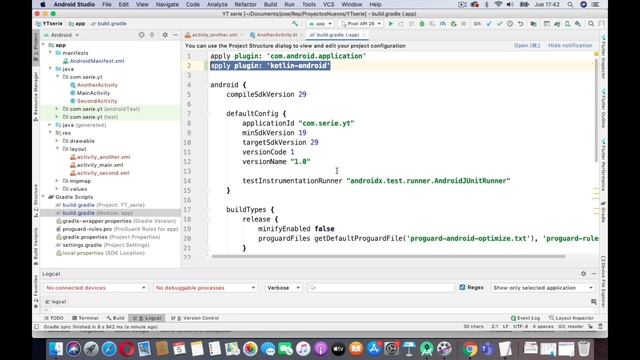Collapse the Gradle Scripts node
Image resolution: width=640 pixels, height=360 pixels.
click(43, 197)
